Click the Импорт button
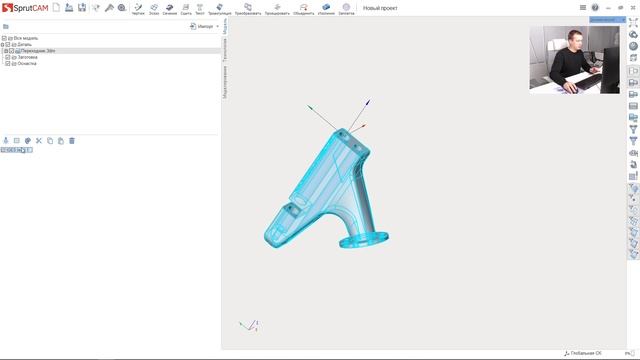 [x=202, y=27]
